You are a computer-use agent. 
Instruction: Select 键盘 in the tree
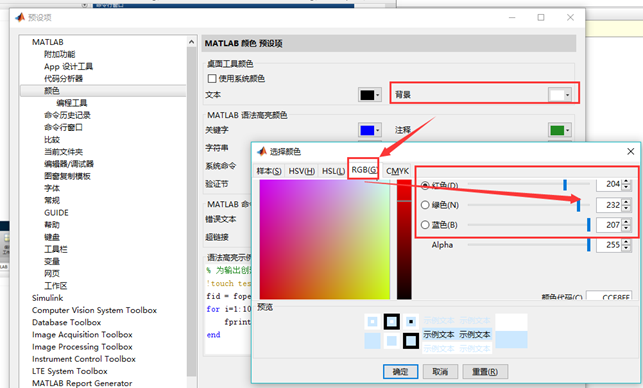[x=52, y=237]
